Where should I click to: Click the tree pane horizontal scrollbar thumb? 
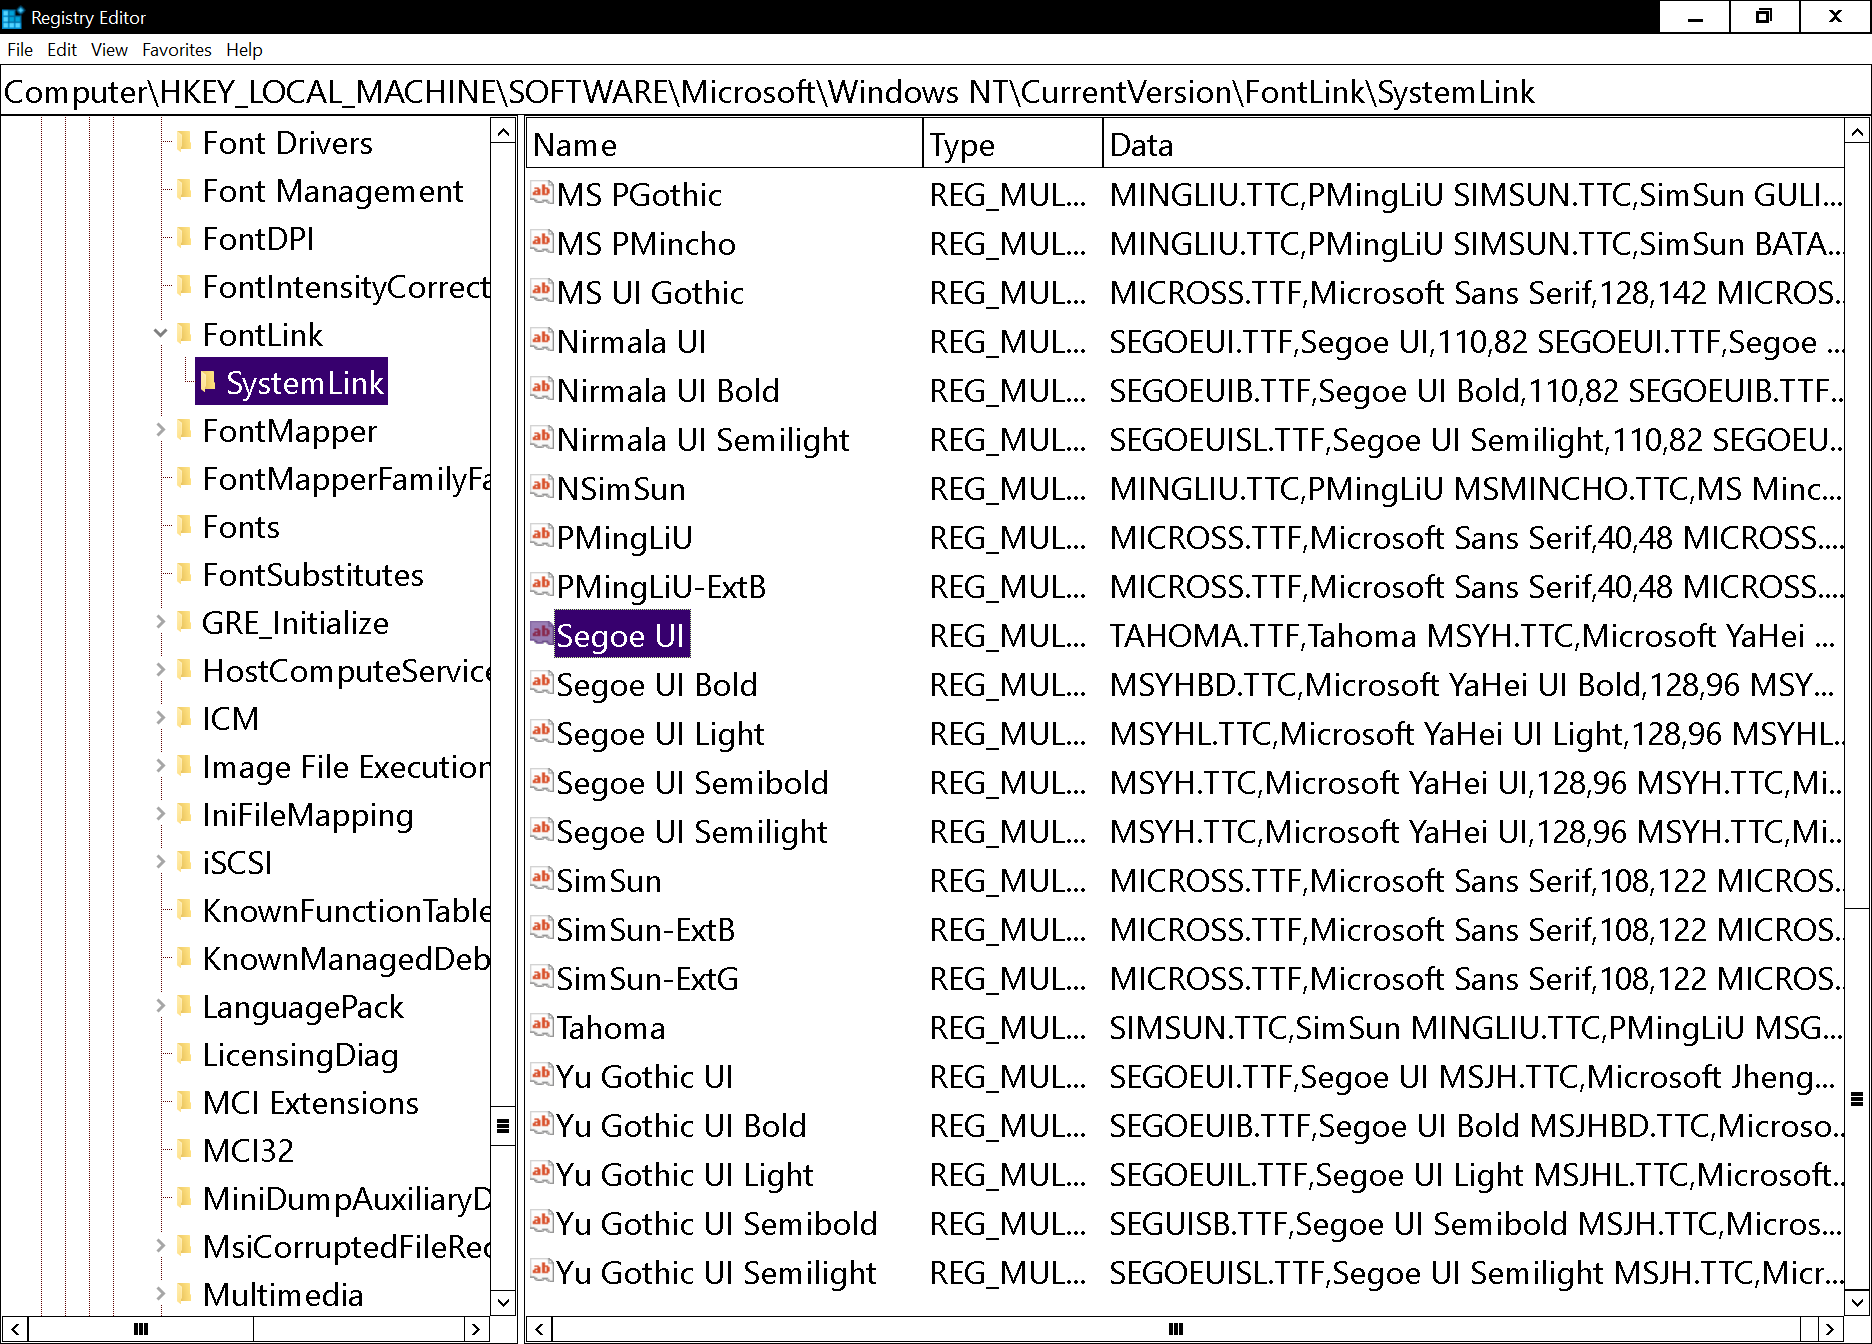141,1329
